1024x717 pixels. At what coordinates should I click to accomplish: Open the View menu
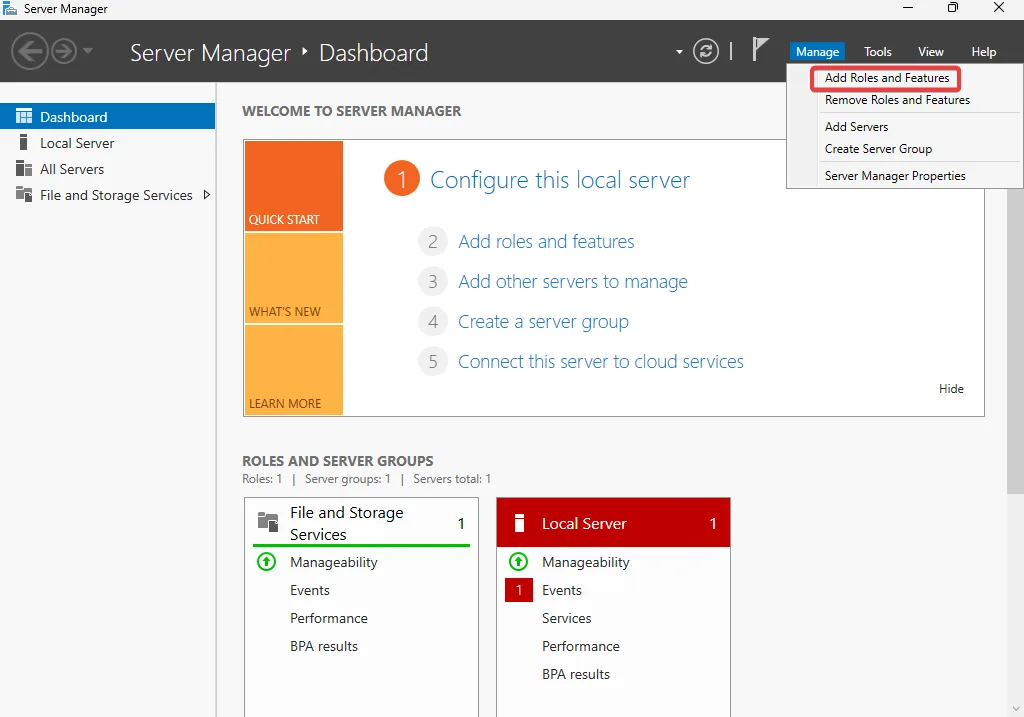930,51
